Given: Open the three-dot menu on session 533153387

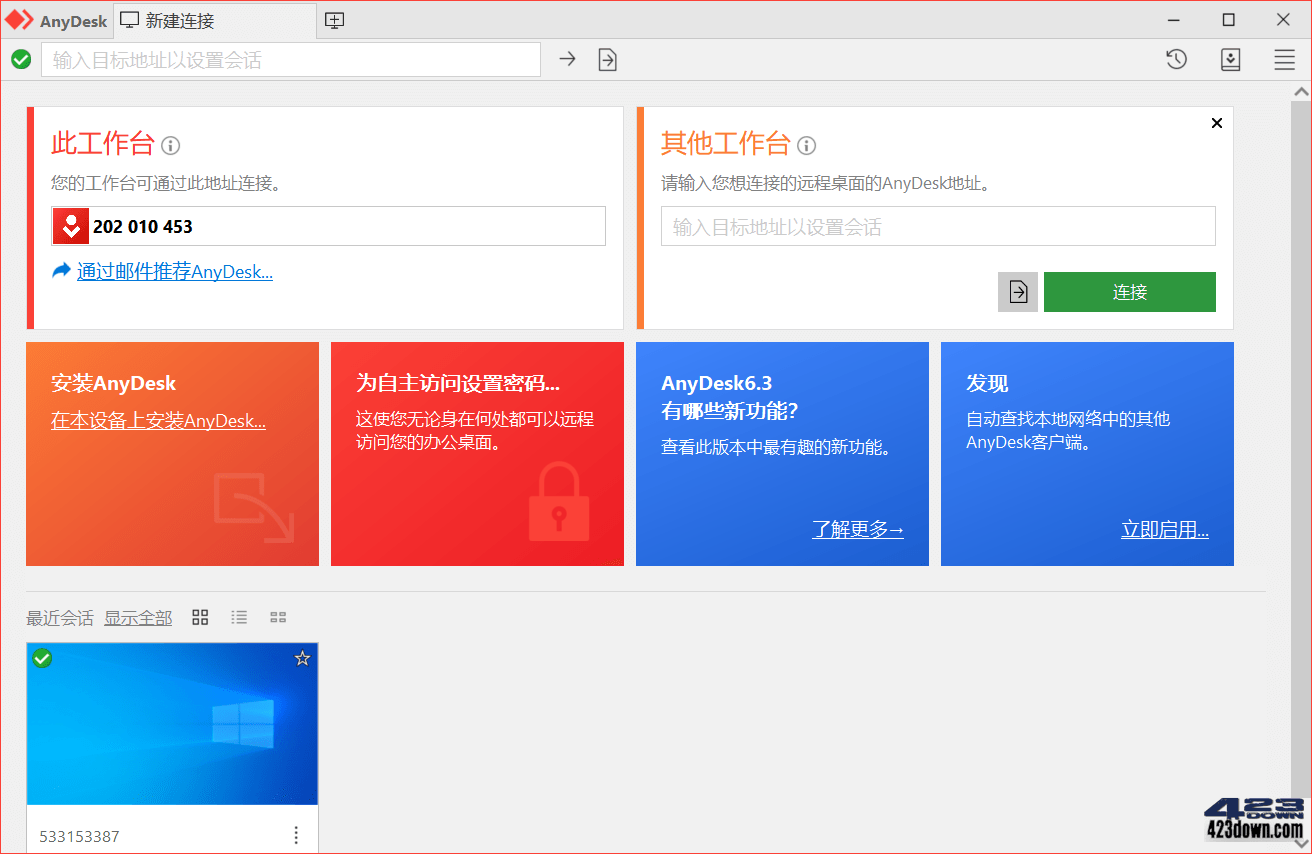Looking at the screenshot, I should pyautogui.click(x=295, y=834).
